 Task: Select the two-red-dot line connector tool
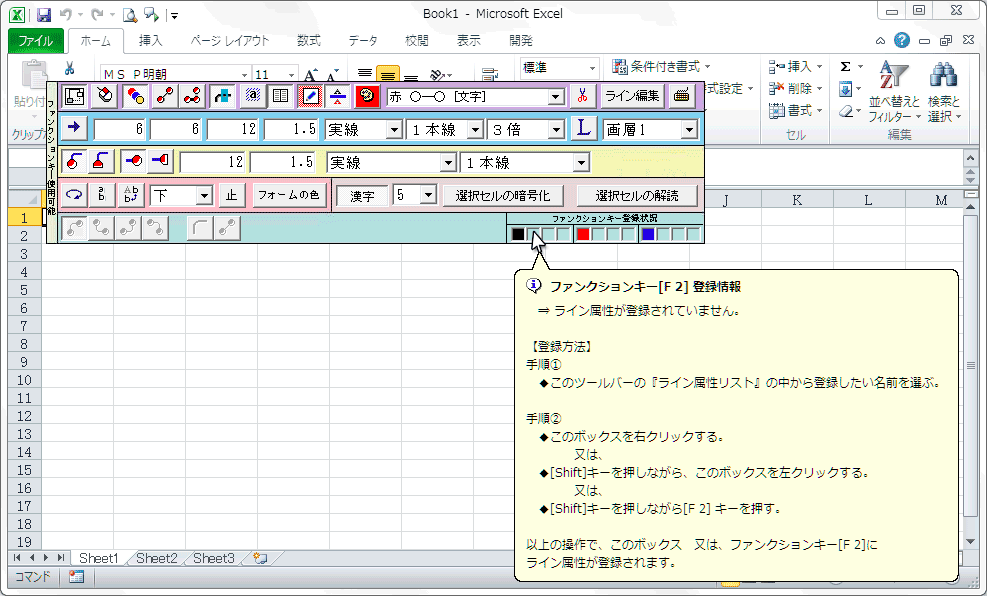(165, 96)
